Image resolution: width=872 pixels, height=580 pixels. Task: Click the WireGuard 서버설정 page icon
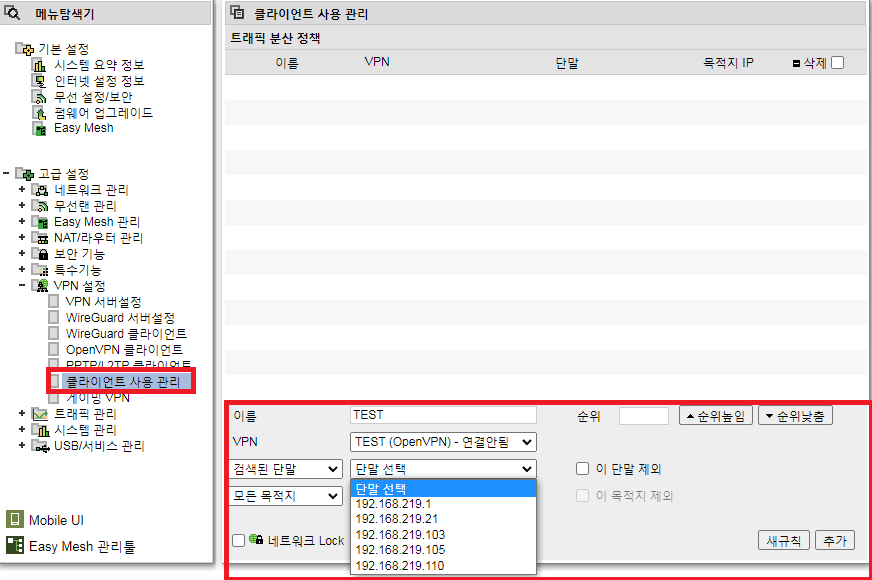(53, 318)
